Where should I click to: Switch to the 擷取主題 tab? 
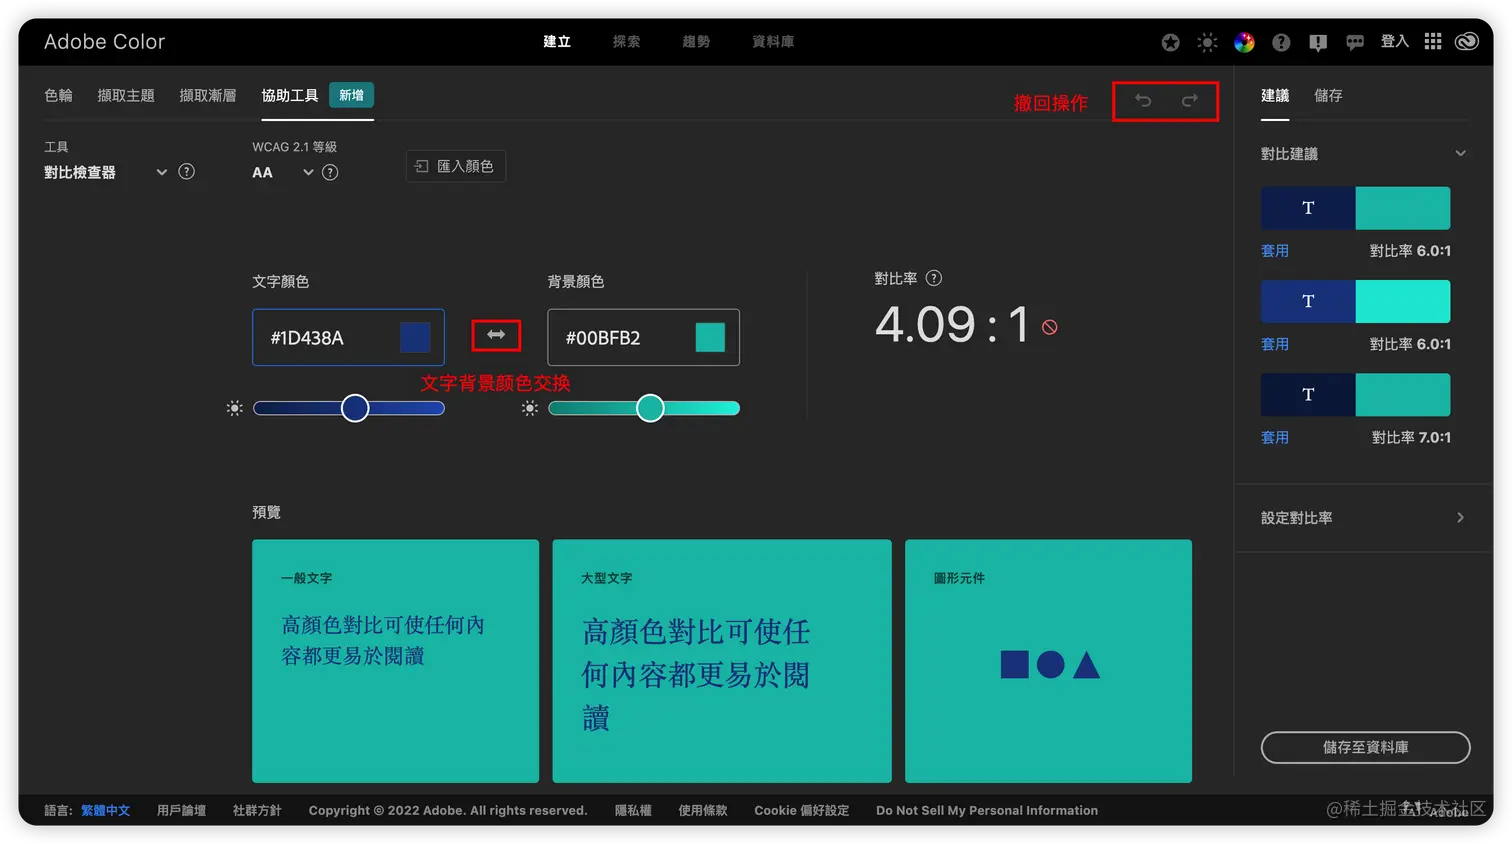[x=125, y=95]
